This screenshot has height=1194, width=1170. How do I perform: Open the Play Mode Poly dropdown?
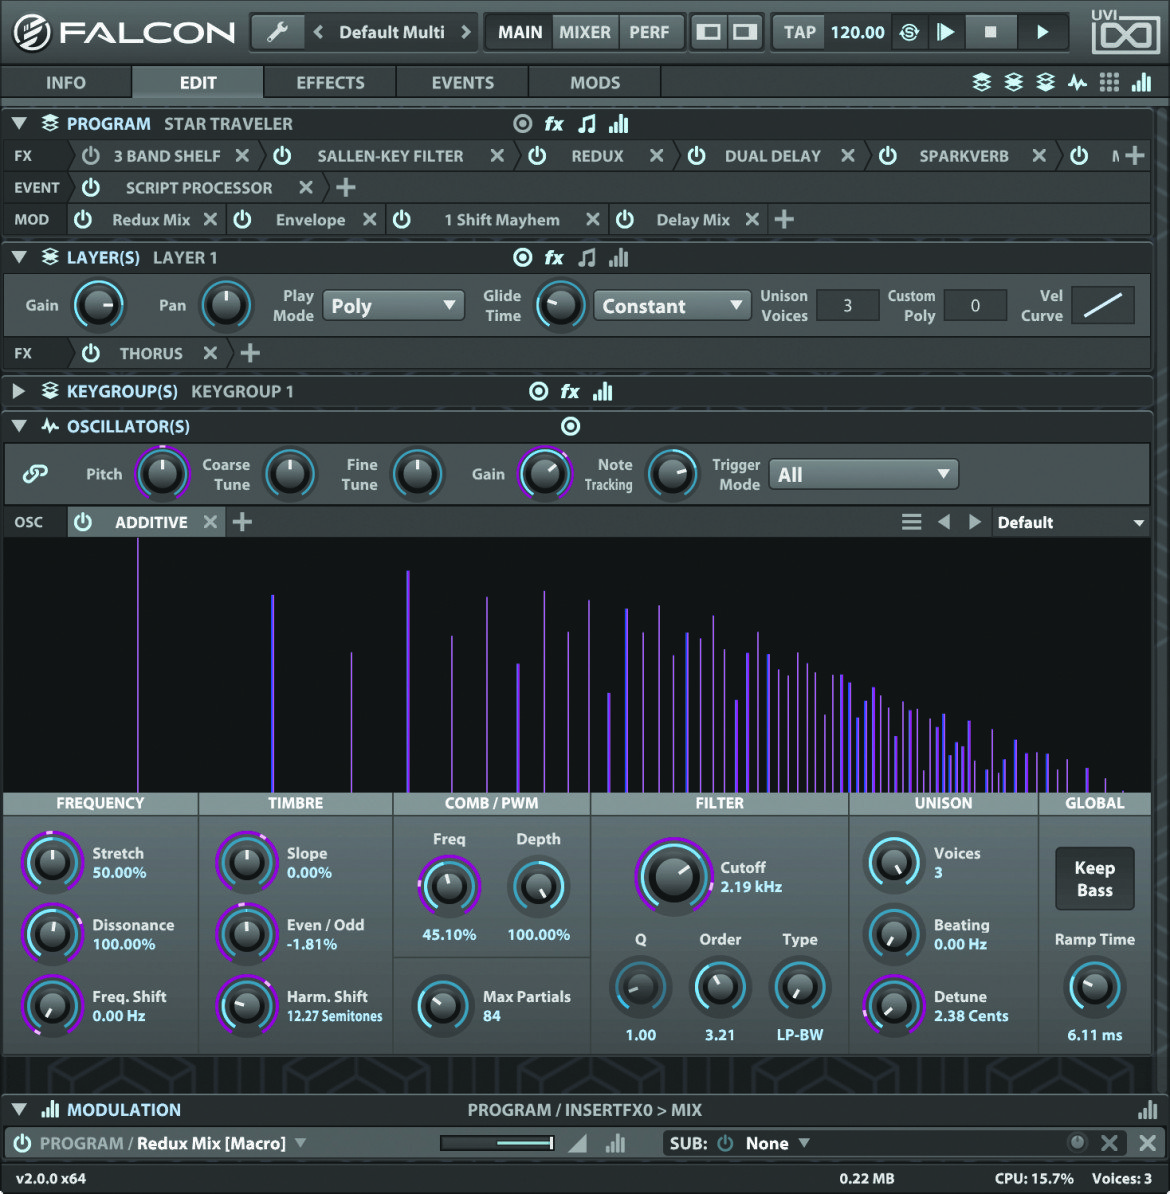pyautogui.click(x=393, y=305)
